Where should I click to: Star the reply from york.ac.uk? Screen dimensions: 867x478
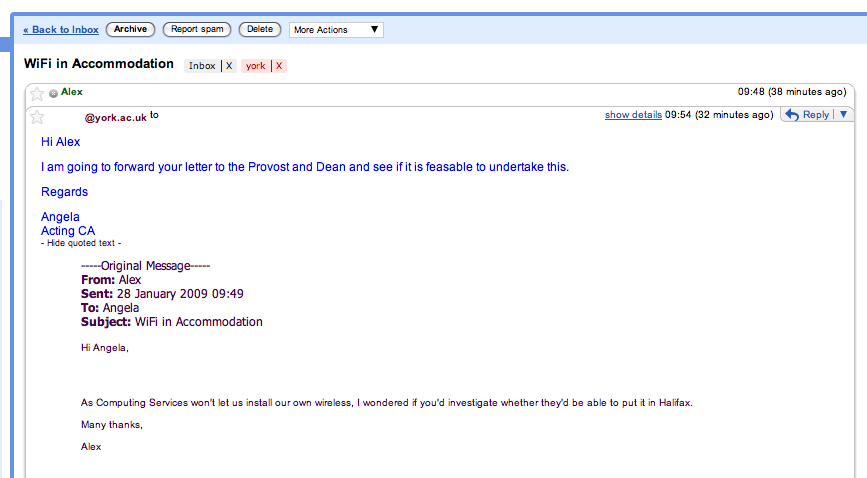tap(38, 116)
